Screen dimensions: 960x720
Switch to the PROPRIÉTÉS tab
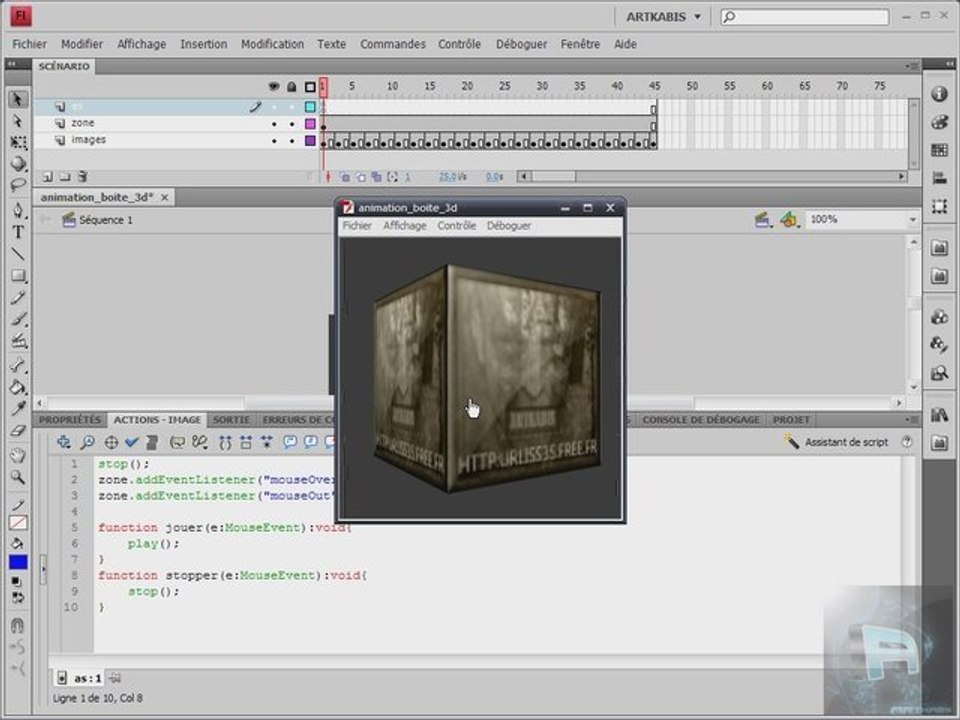(70, 419)
